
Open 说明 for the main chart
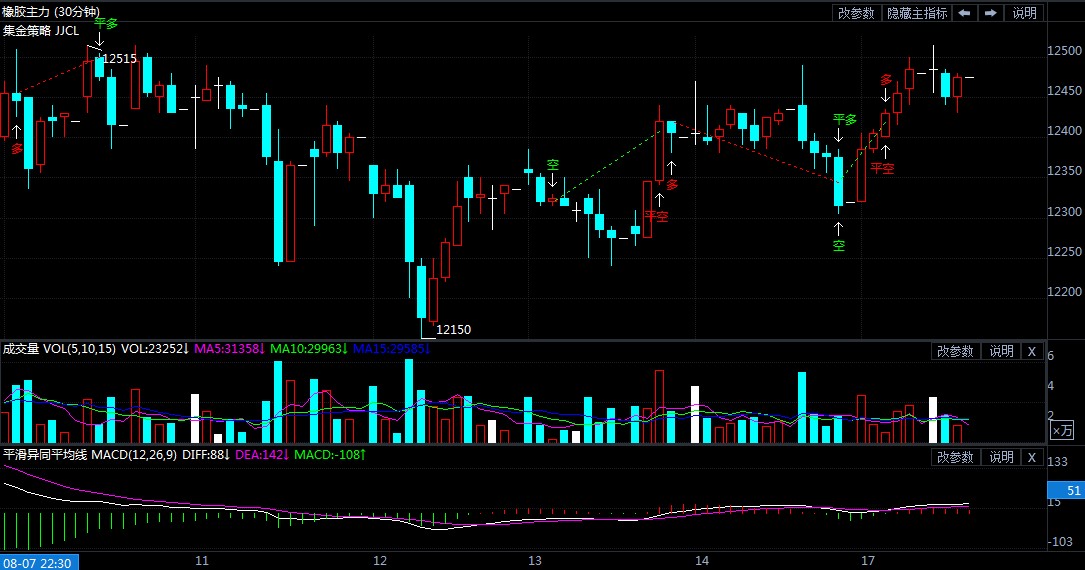[x=1024, y=12]
